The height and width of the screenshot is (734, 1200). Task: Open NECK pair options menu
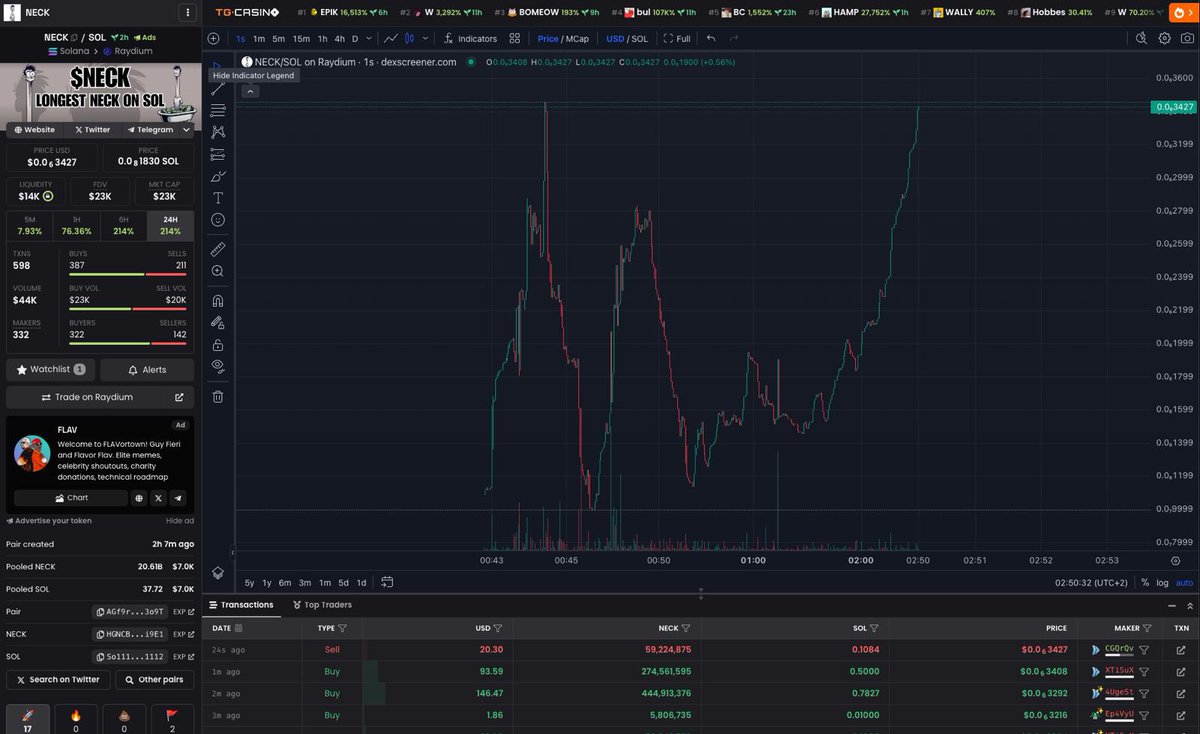pyautogui.click(x=187, y=13)
